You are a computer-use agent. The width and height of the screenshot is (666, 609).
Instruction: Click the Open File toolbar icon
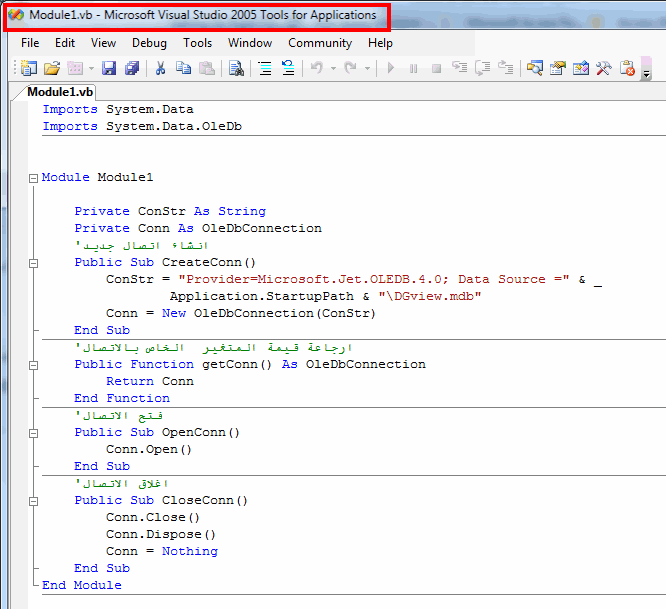[x=52, y=68]
